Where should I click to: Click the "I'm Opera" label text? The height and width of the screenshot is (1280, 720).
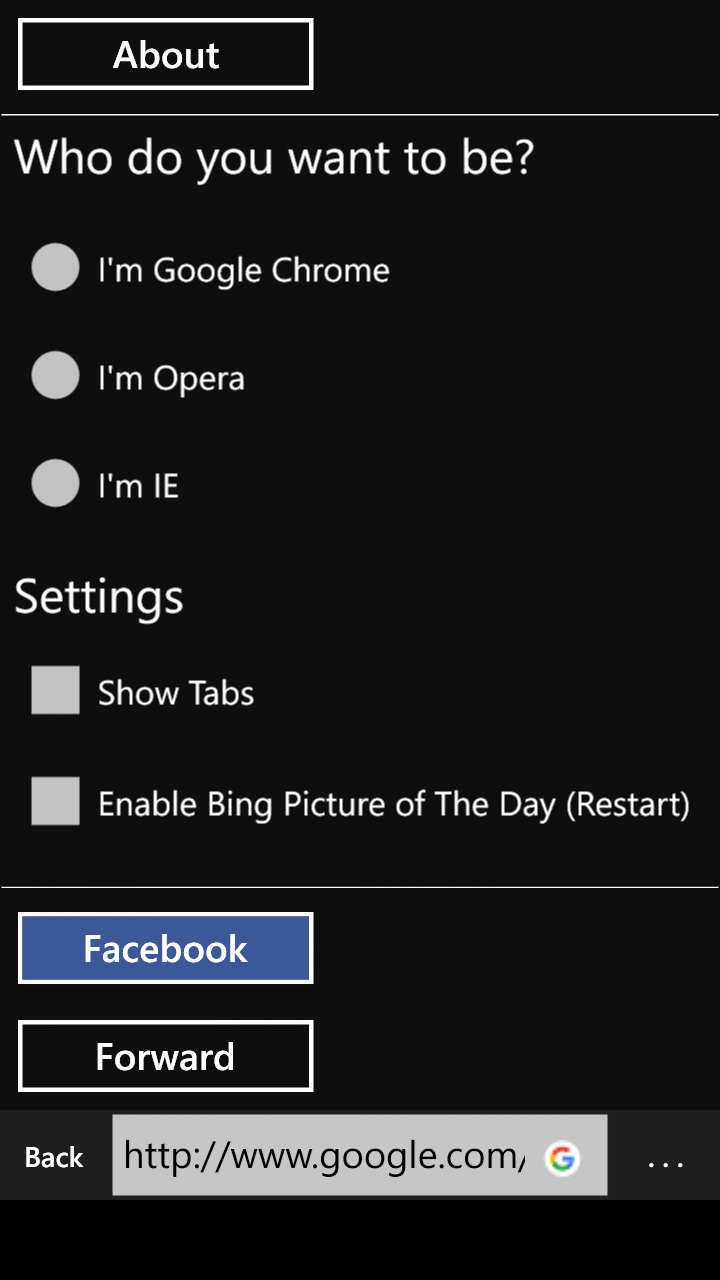coord(171,378)
